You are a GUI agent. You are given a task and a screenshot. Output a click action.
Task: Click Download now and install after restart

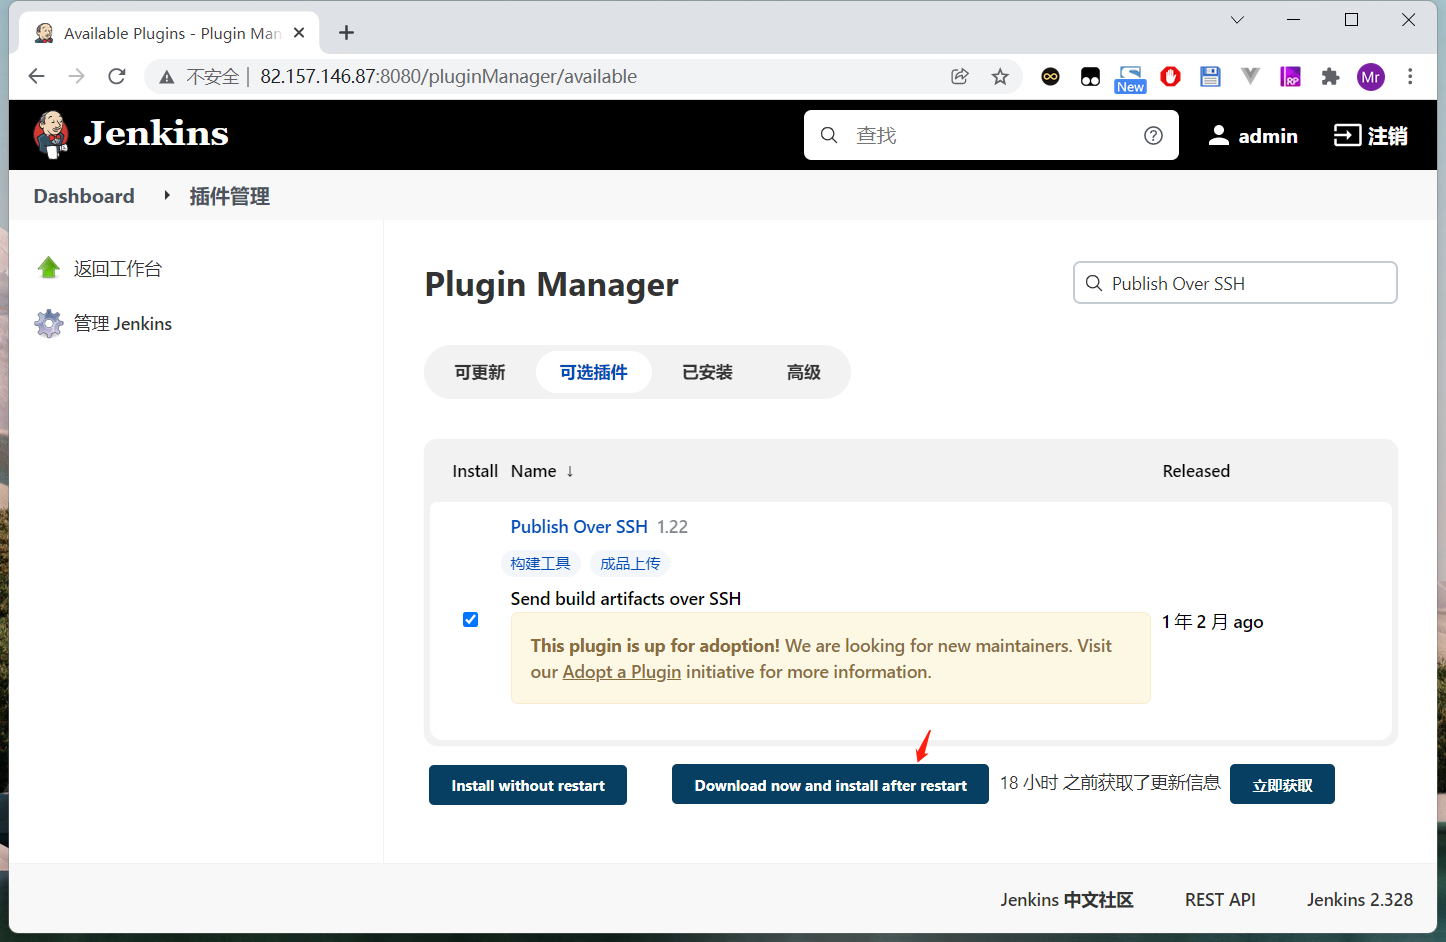tap(830, 785)
